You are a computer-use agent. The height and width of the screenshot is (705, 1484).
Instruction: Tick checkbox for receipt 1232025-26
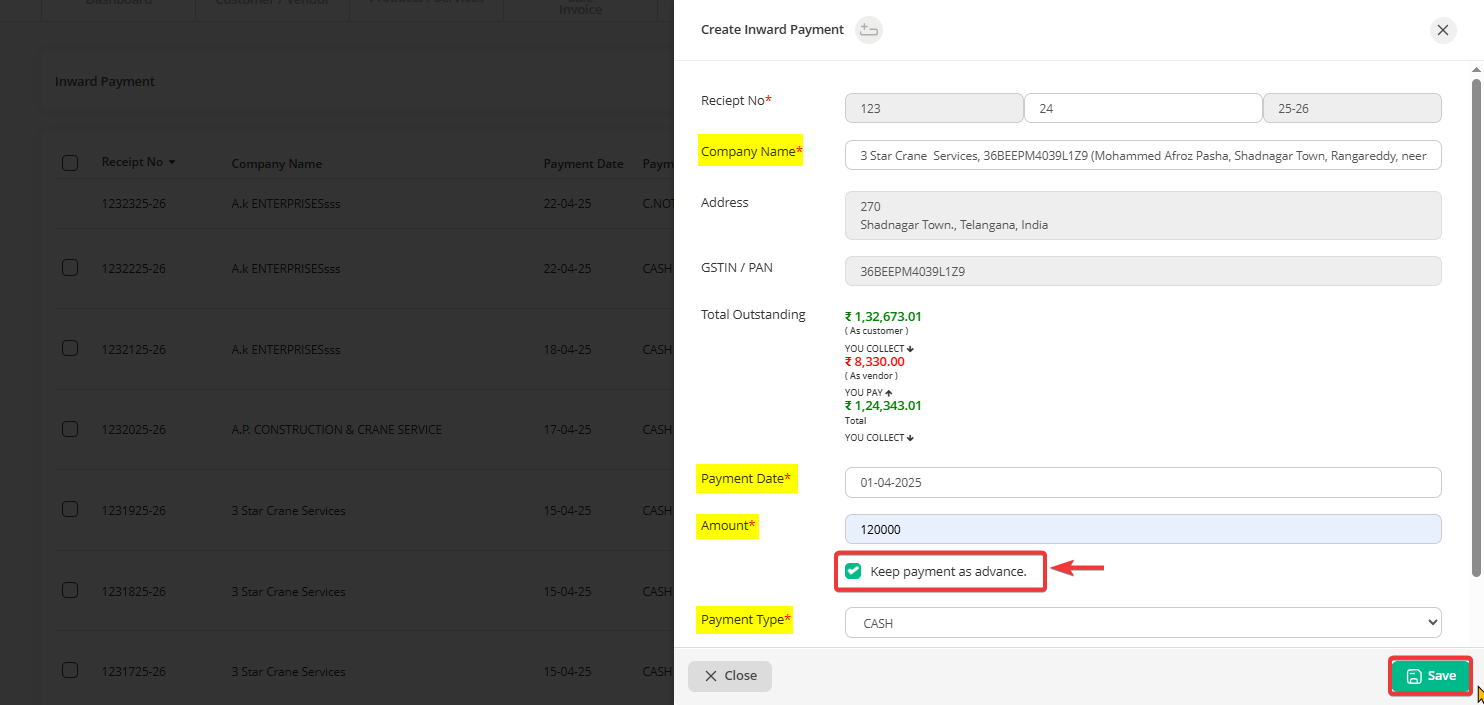70,429
